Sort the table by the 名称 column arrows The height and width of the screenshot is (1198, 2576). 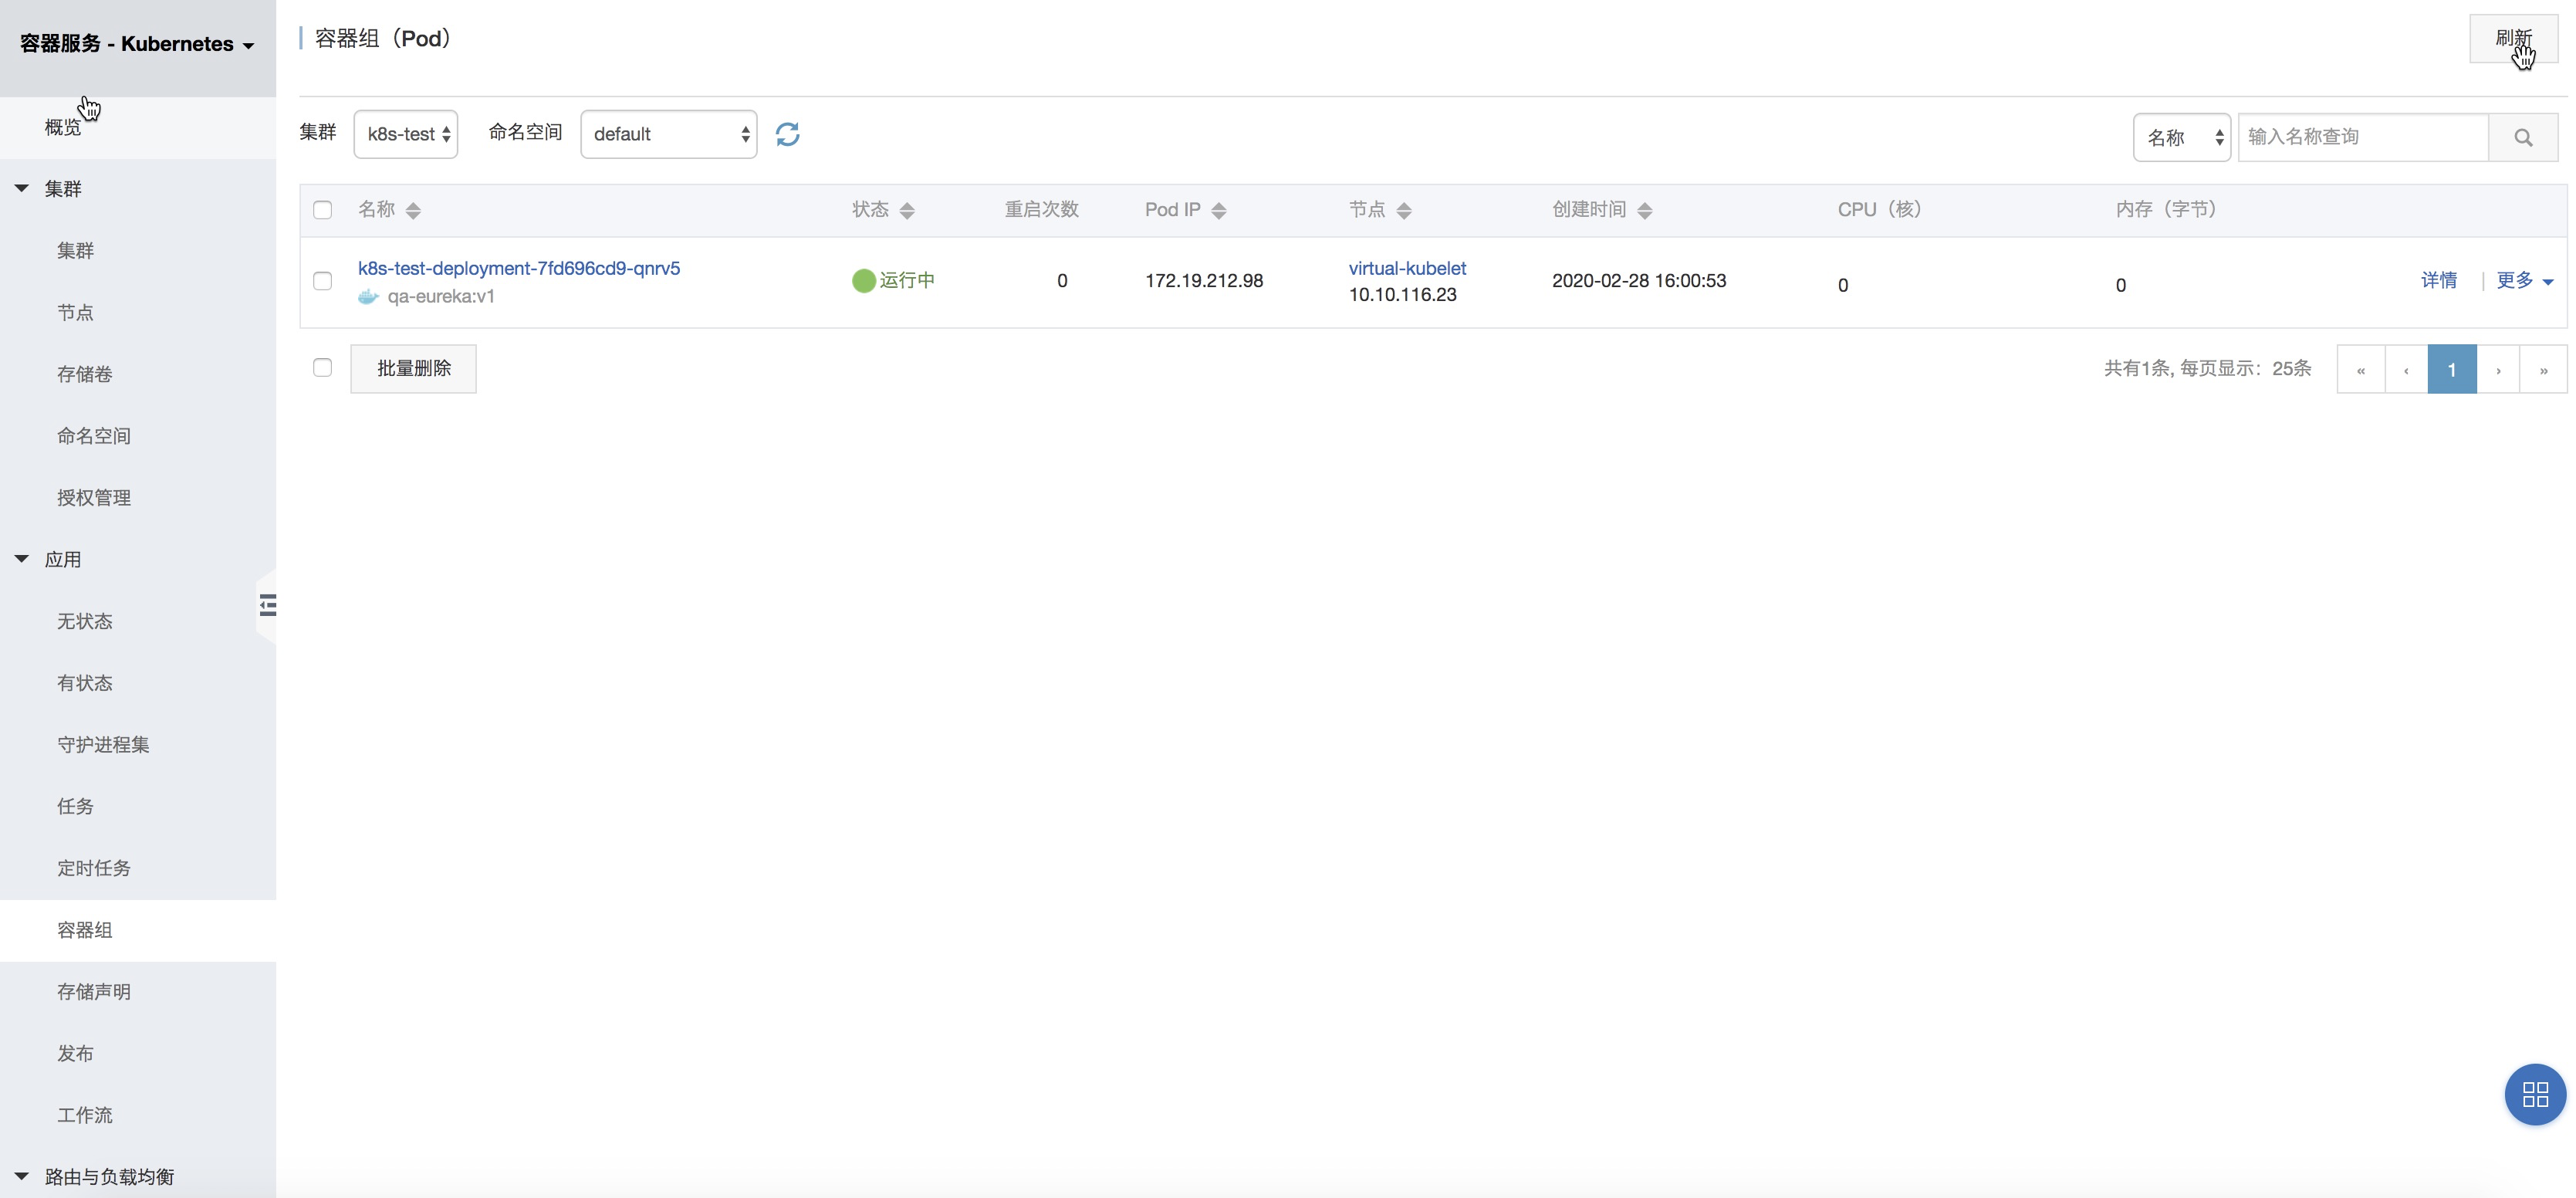(413, 210)
